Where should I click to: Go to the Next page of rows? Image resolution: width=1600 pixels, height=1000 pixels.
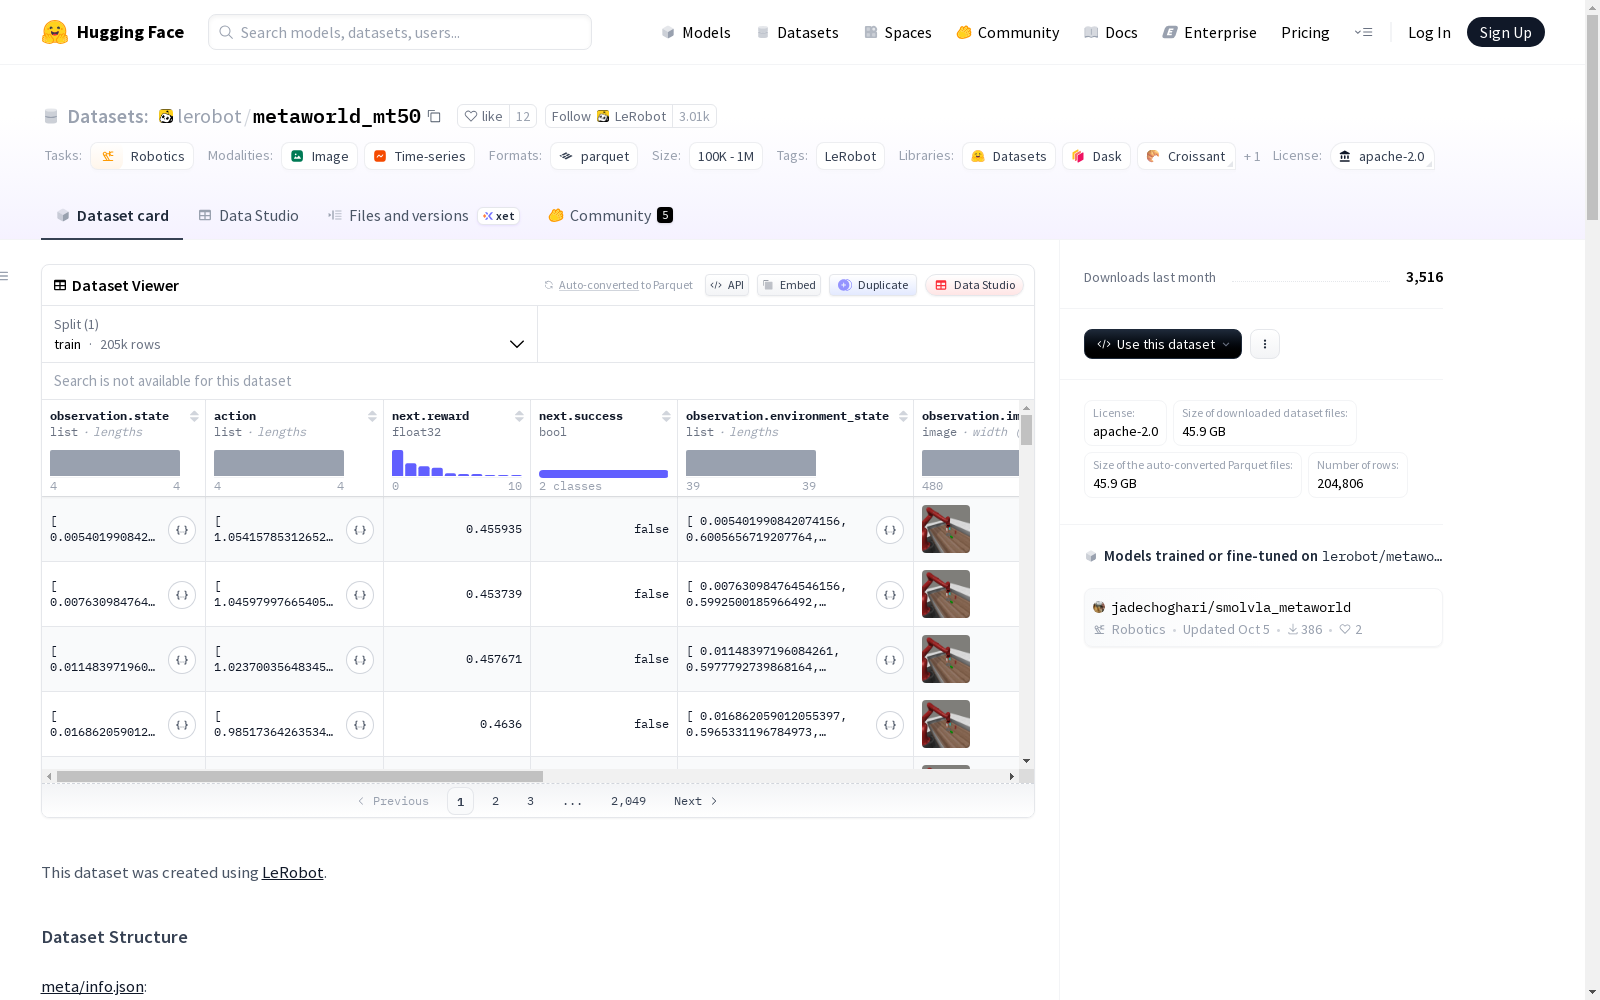[695, 801]
